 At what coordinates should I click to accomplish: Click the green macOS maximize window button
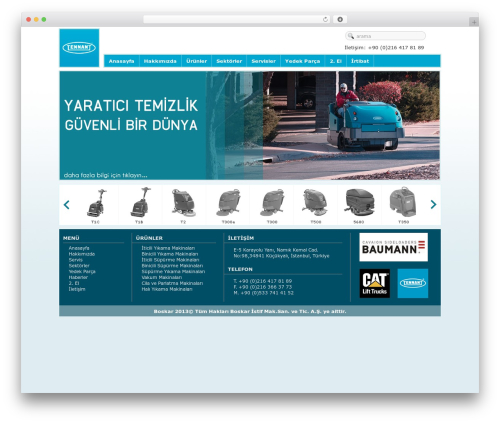click(44, 19)
